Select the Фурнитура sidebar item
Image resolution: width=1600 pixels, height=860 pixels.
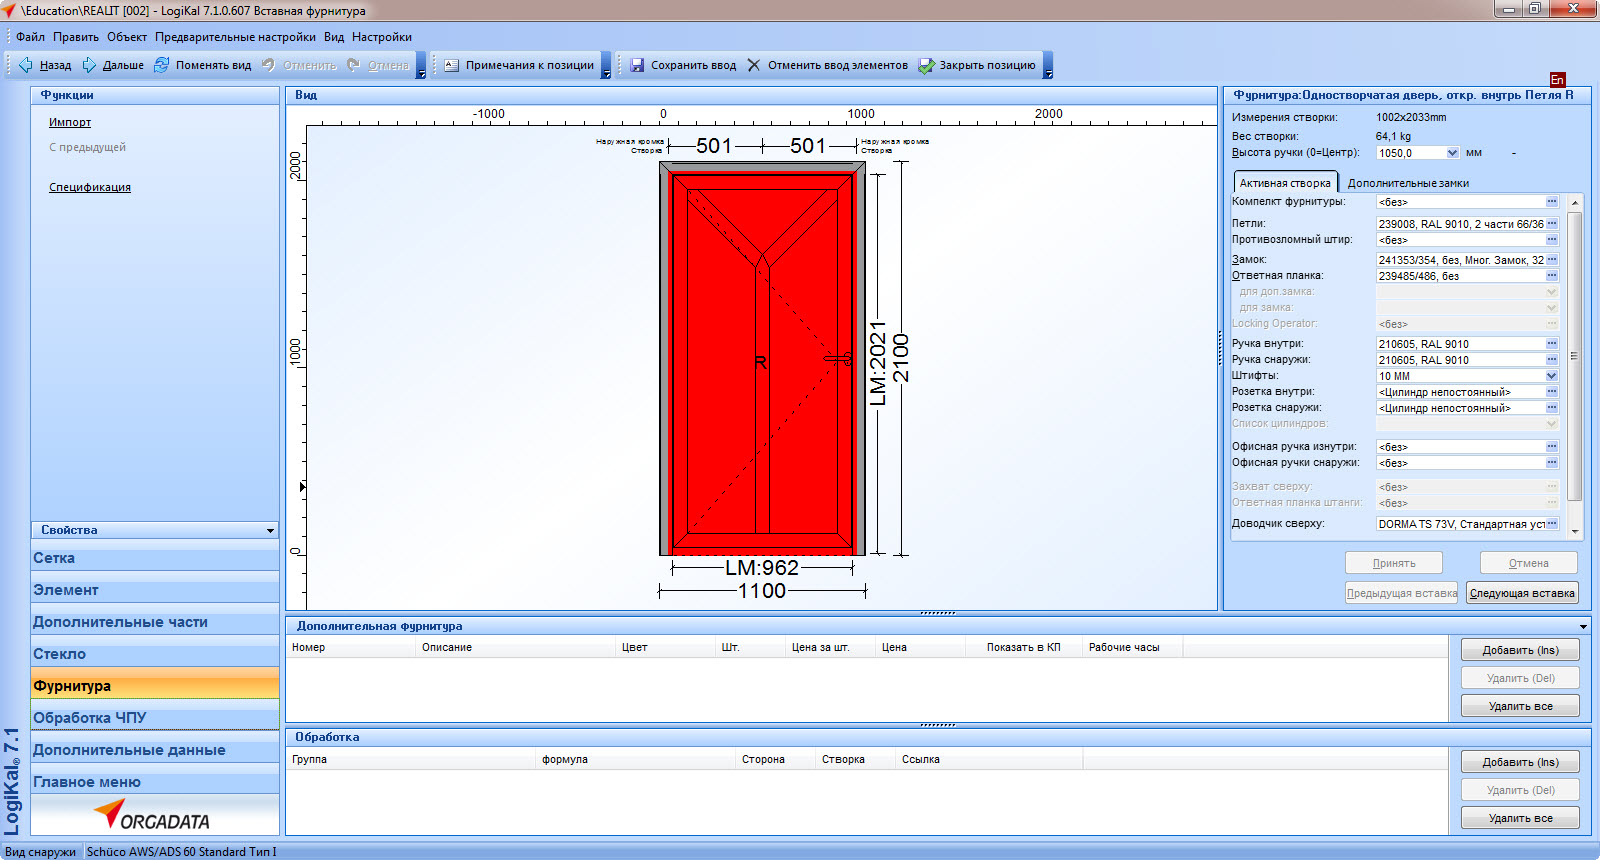(155, 685)
